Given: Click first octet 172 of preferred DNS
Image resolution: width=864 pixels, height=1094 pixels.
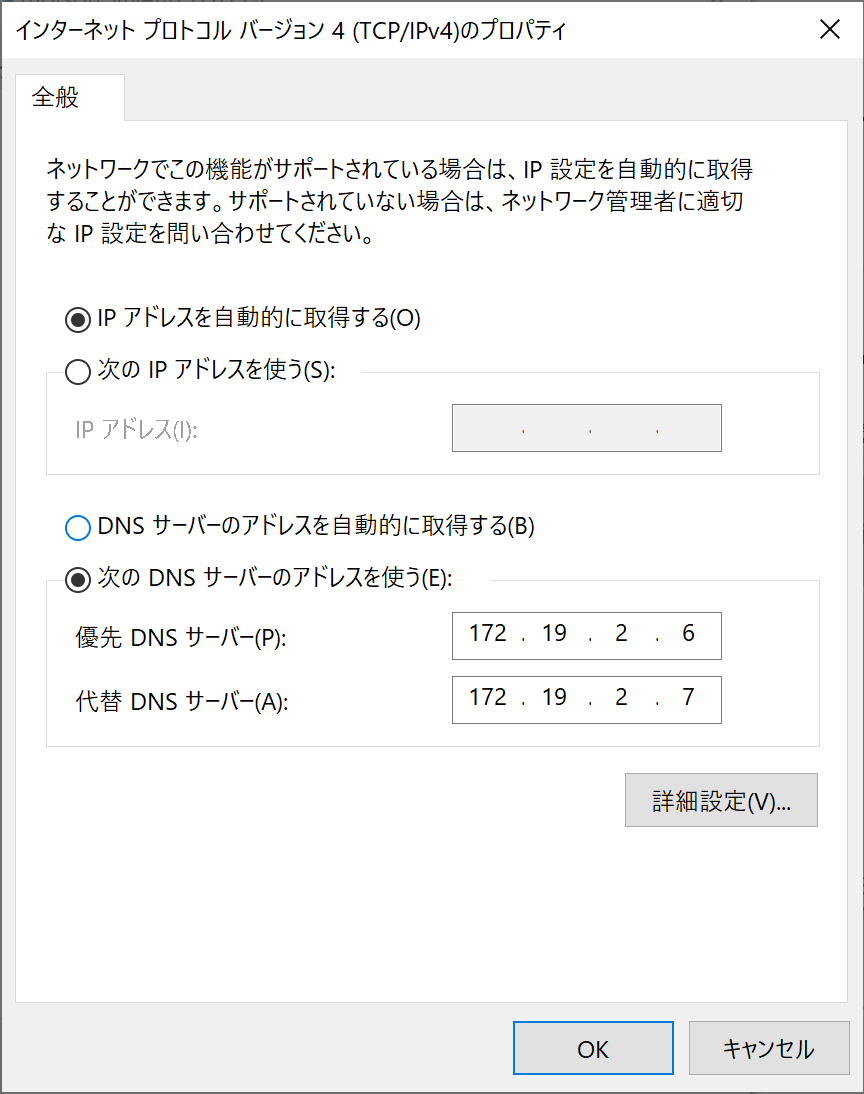Looking at the screenshot, I should tap(488, 634).
